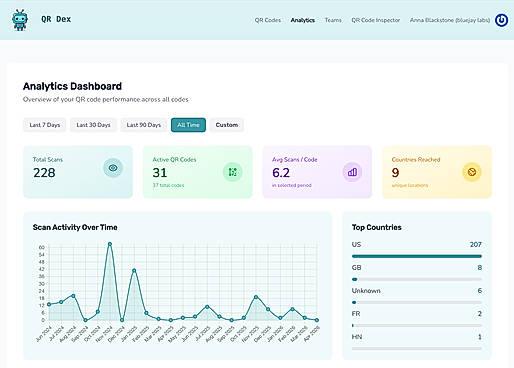Select the Last 90 Days filter
Image resolution: width=514 pixels, height=368 pixels.
tap(144, 125)
